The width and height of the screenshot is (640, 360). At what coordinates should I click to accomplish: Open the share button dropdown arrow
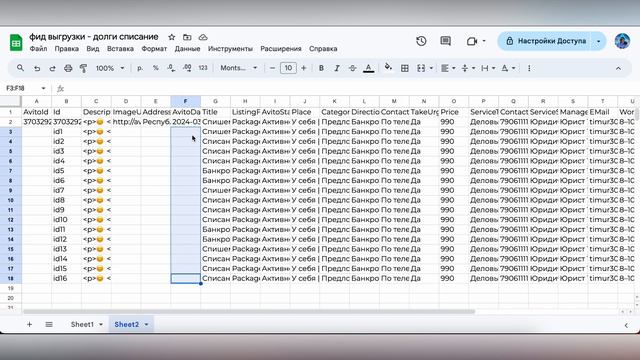[x=598, y=41]
